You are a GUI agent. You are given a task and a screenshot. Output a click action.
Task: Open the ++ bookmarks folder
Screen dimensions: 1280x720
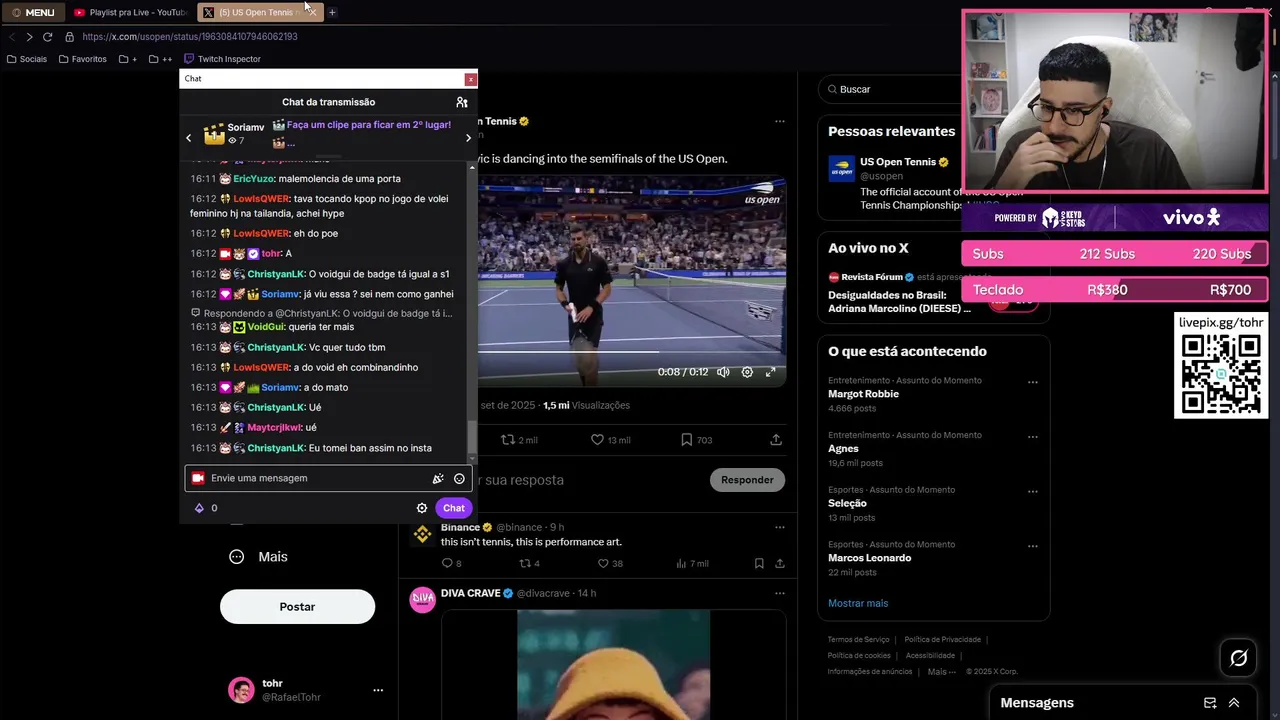(x=160, y=59)
